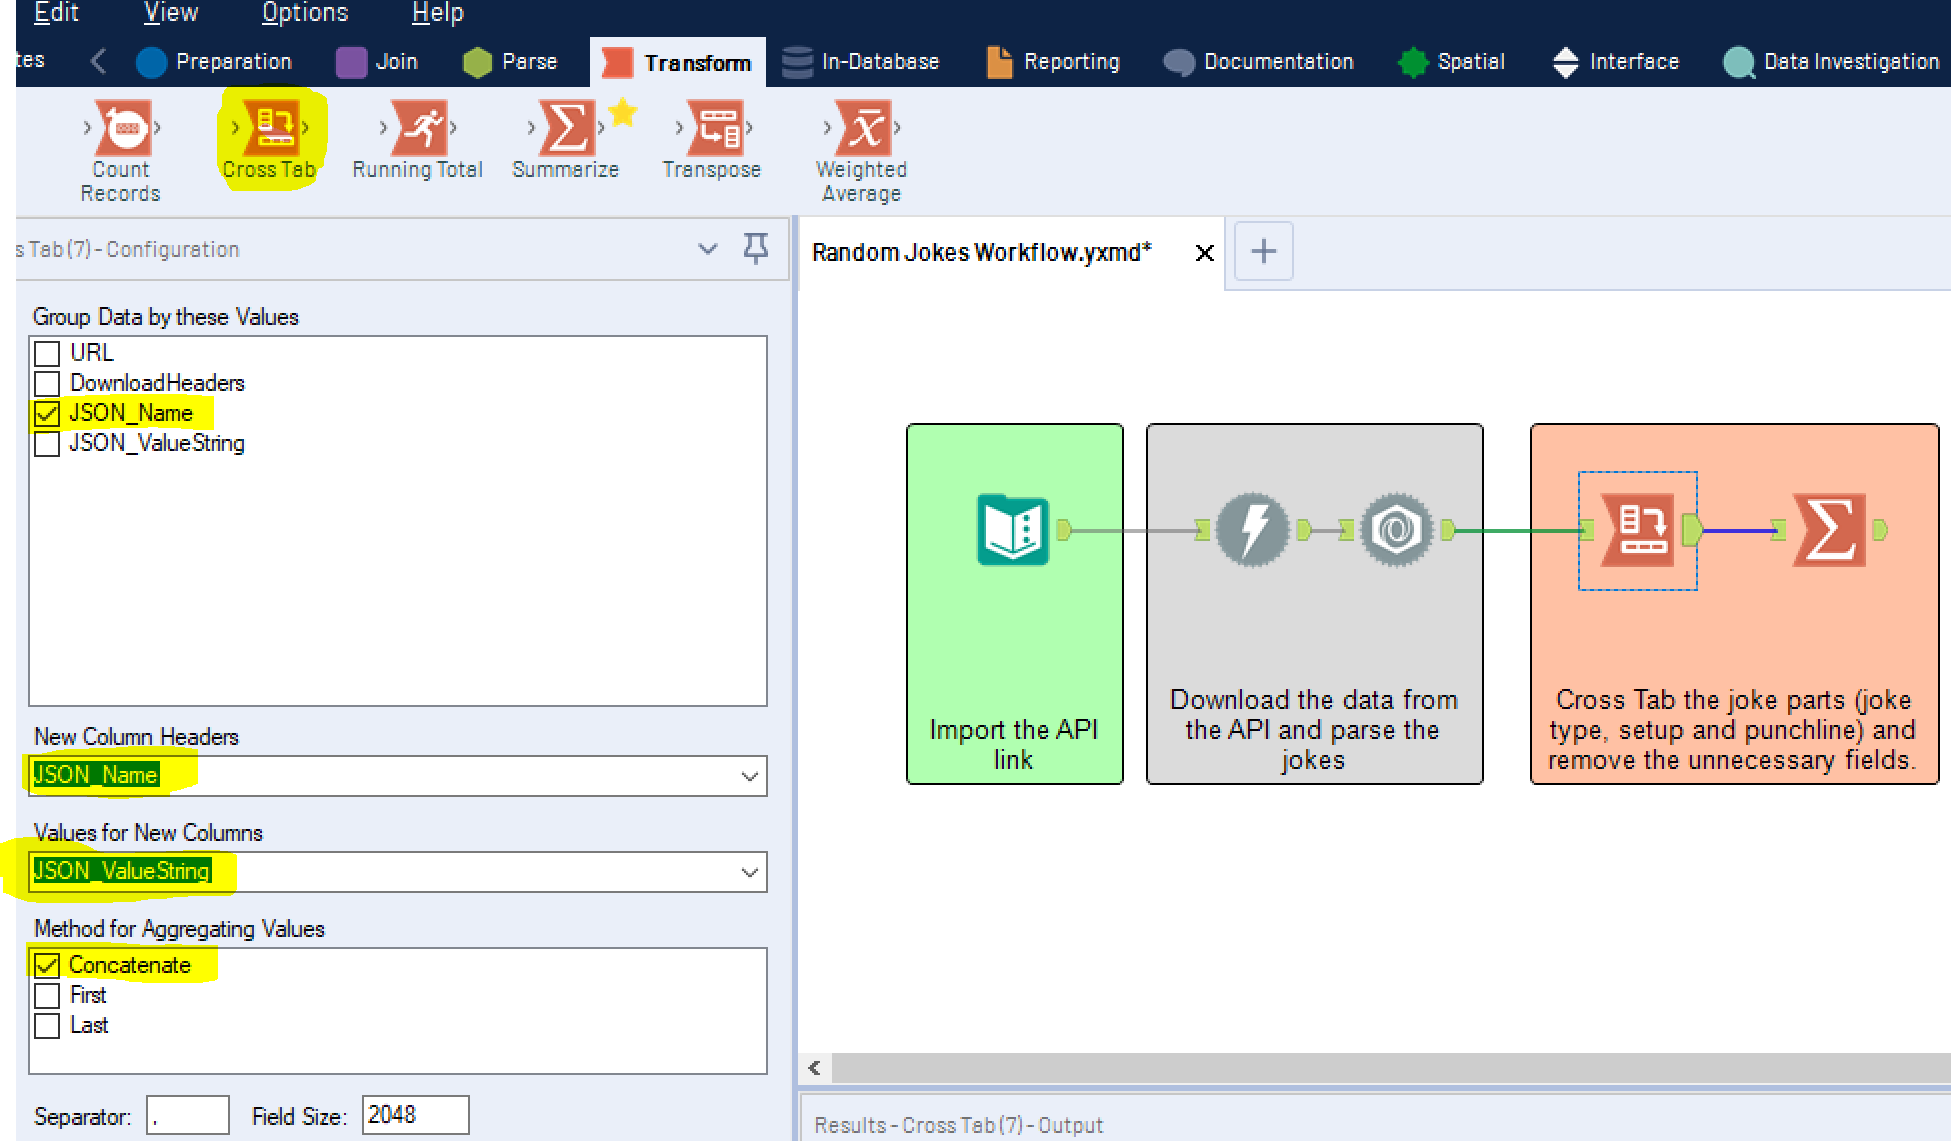Image resolution: width=1951 pixels, height=1141 pixels.
Task: Select the Count Records tool icon
Action: click(x=122, y=128)
